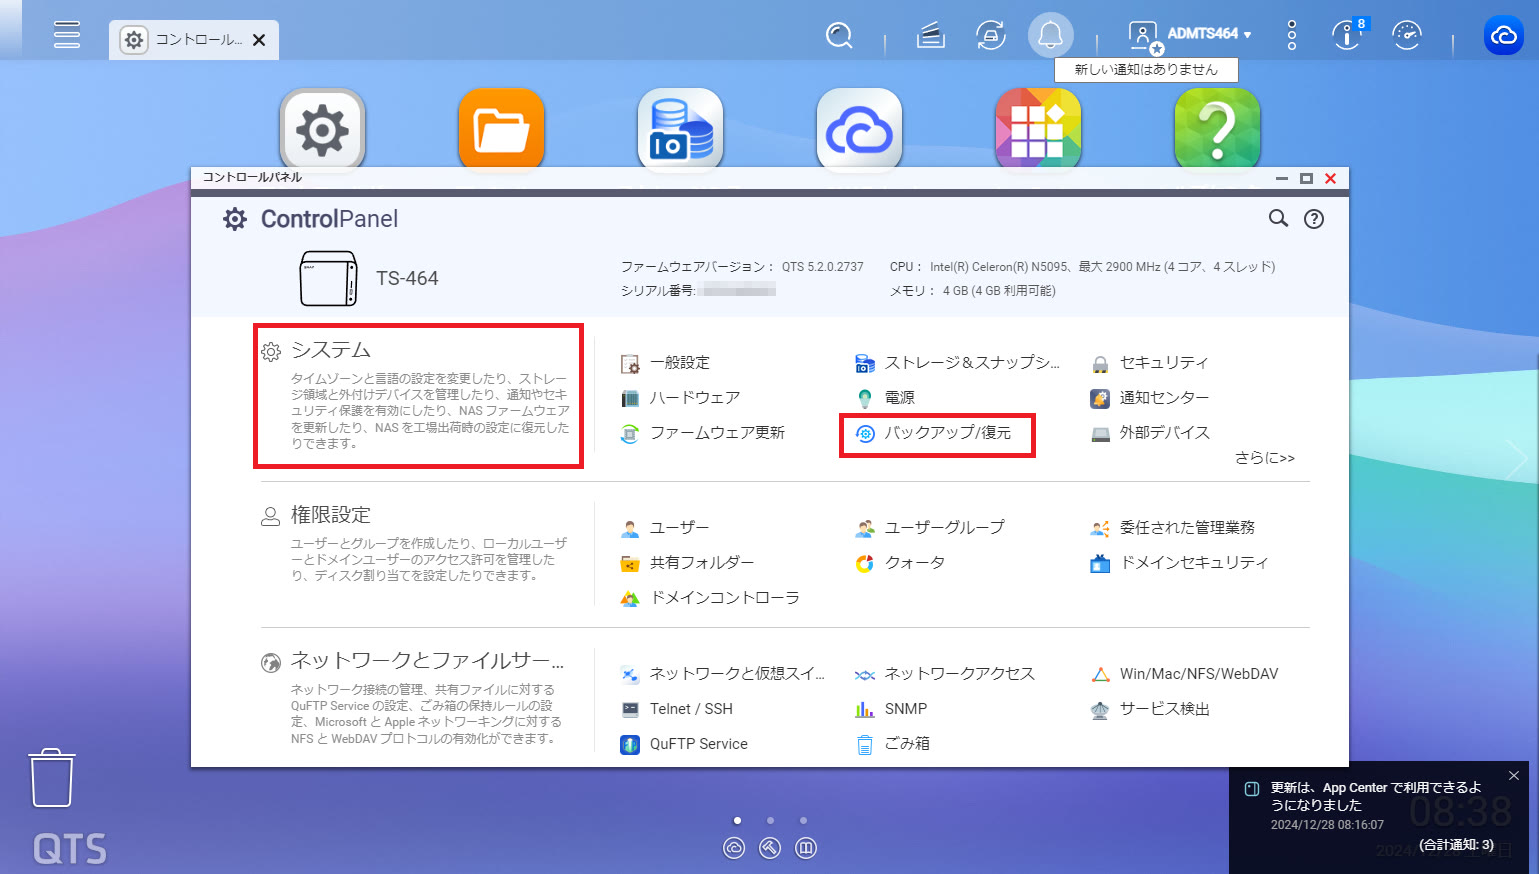Open ストレージ&スナップショット item
The width and height of the screenshot is (1539, 874).
958,363
